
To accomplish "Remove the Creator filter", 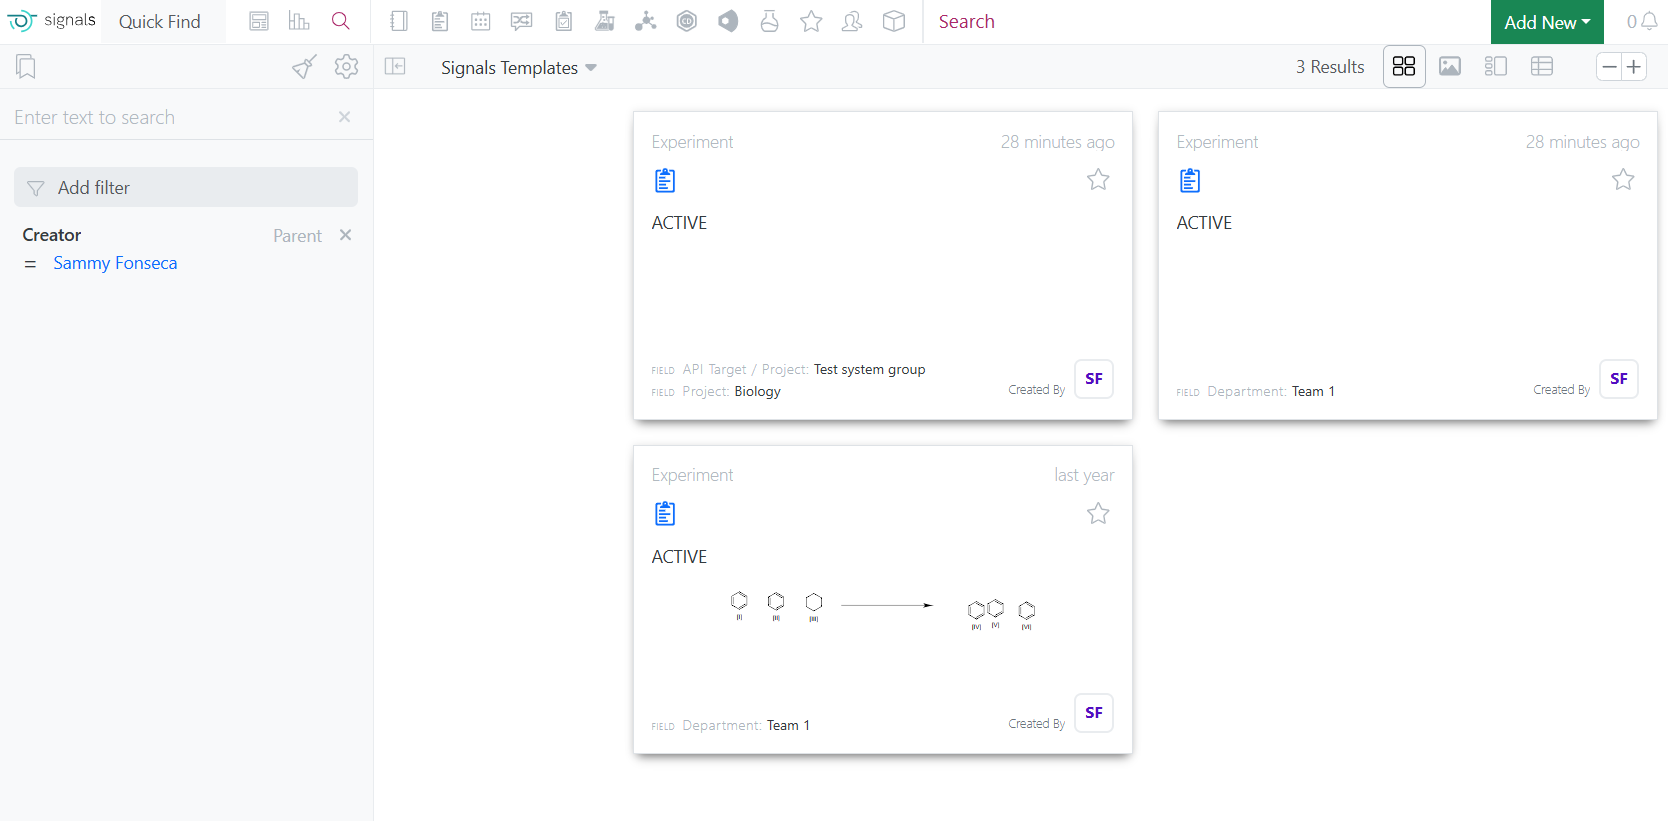I will (346, 235).
